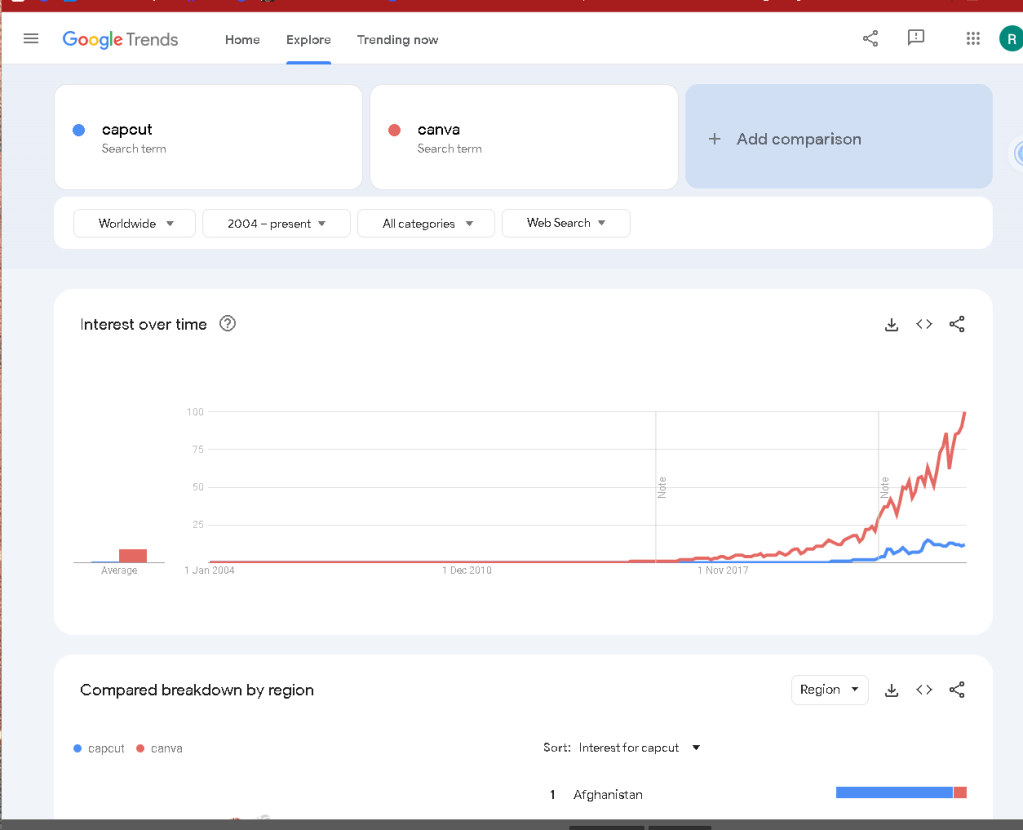This screenshot has width=1023, height=830.
Task: Click the 'Compared breakdown by region' heading
Action: pyautogui.click(x=197, y=690)
